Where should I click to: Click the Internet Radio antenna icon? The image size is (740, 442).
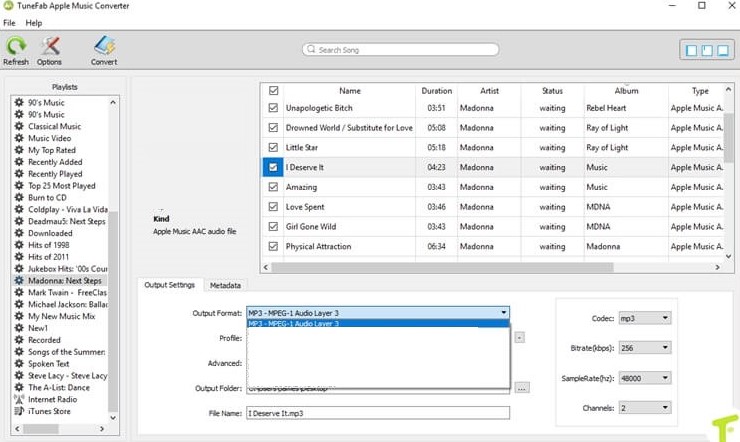(x=19, y=399)
